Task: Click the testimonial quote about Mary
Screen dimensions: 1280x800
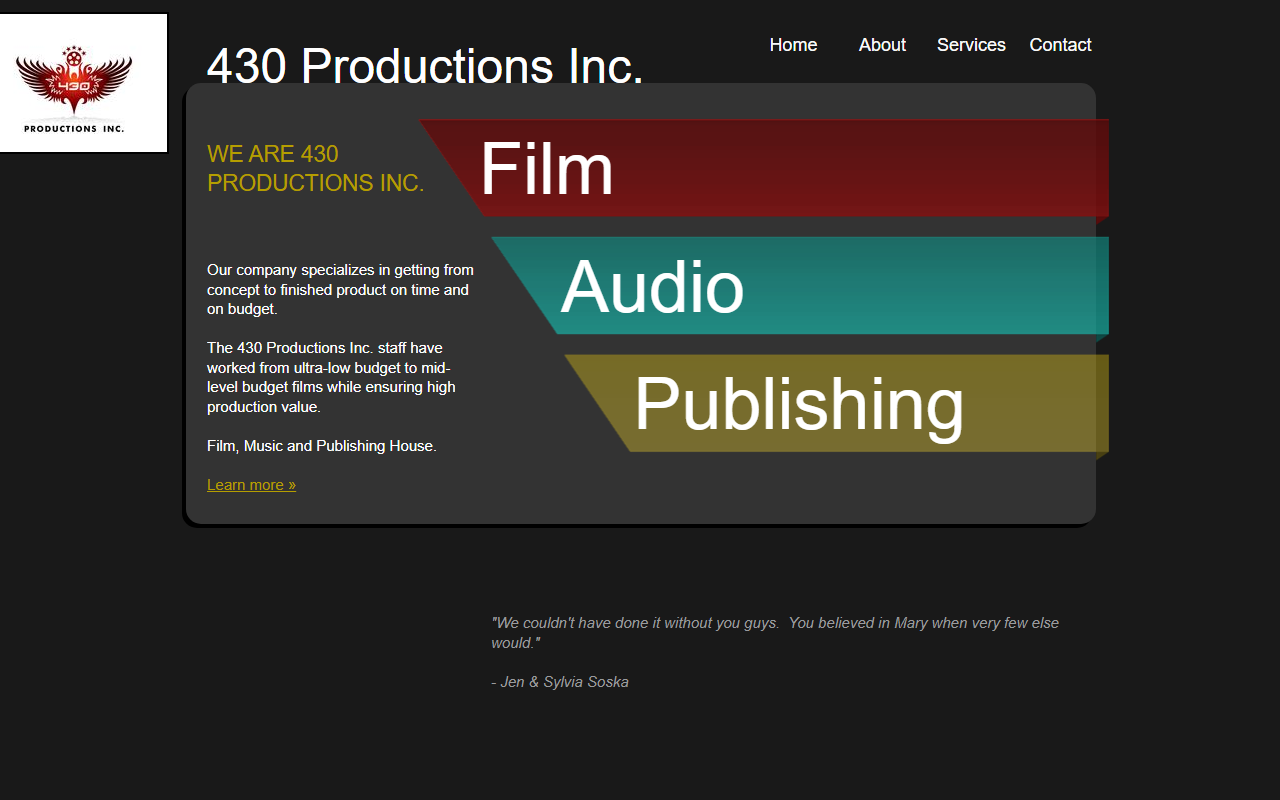Action: [x=775, y=633]
